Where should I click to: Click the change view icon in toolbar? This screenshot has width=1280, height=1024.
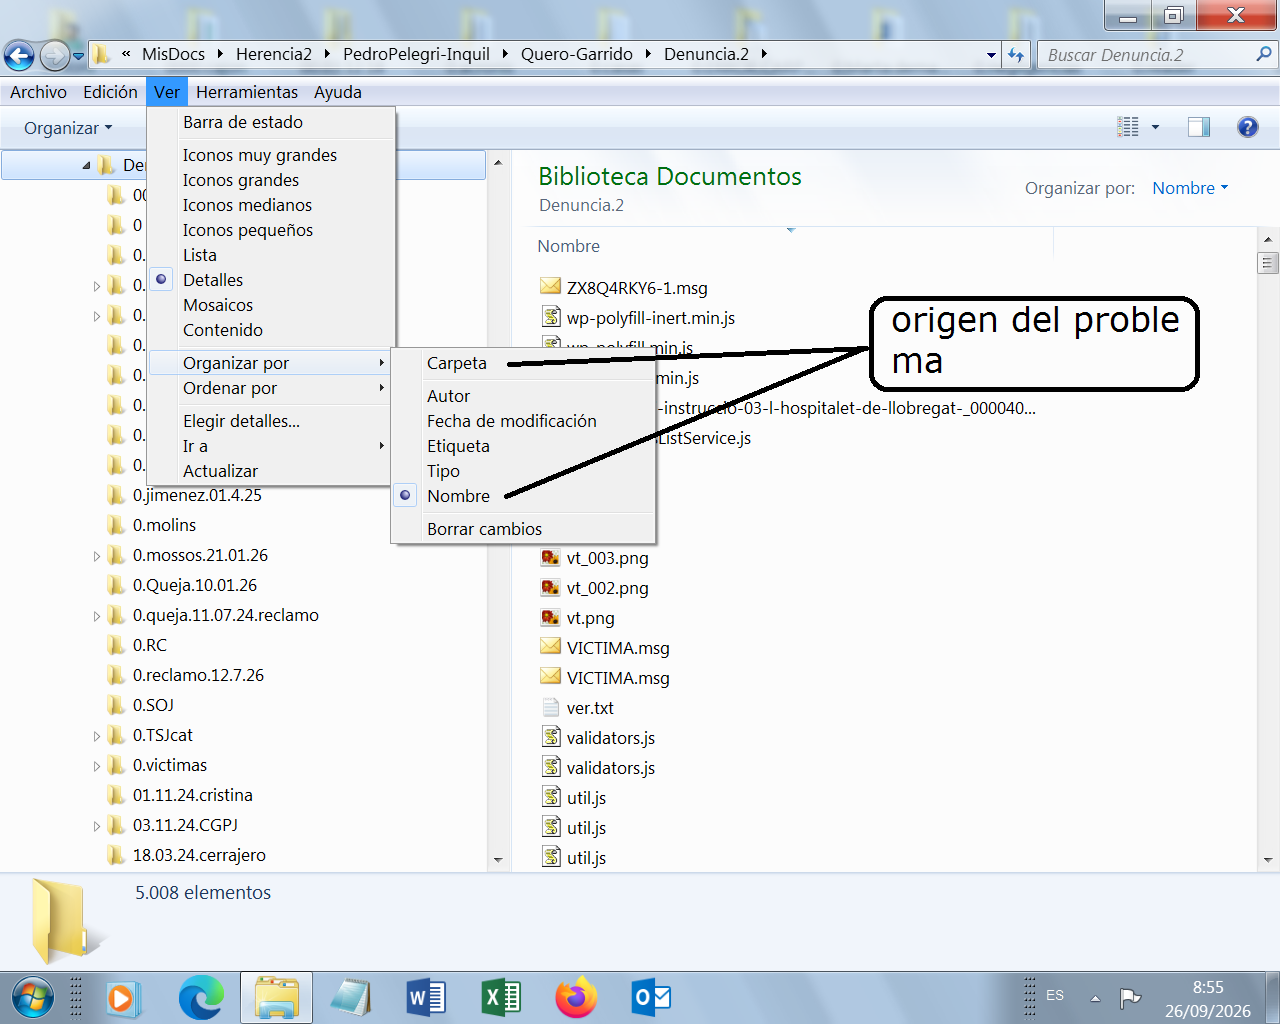click(x=1128, y=127)
